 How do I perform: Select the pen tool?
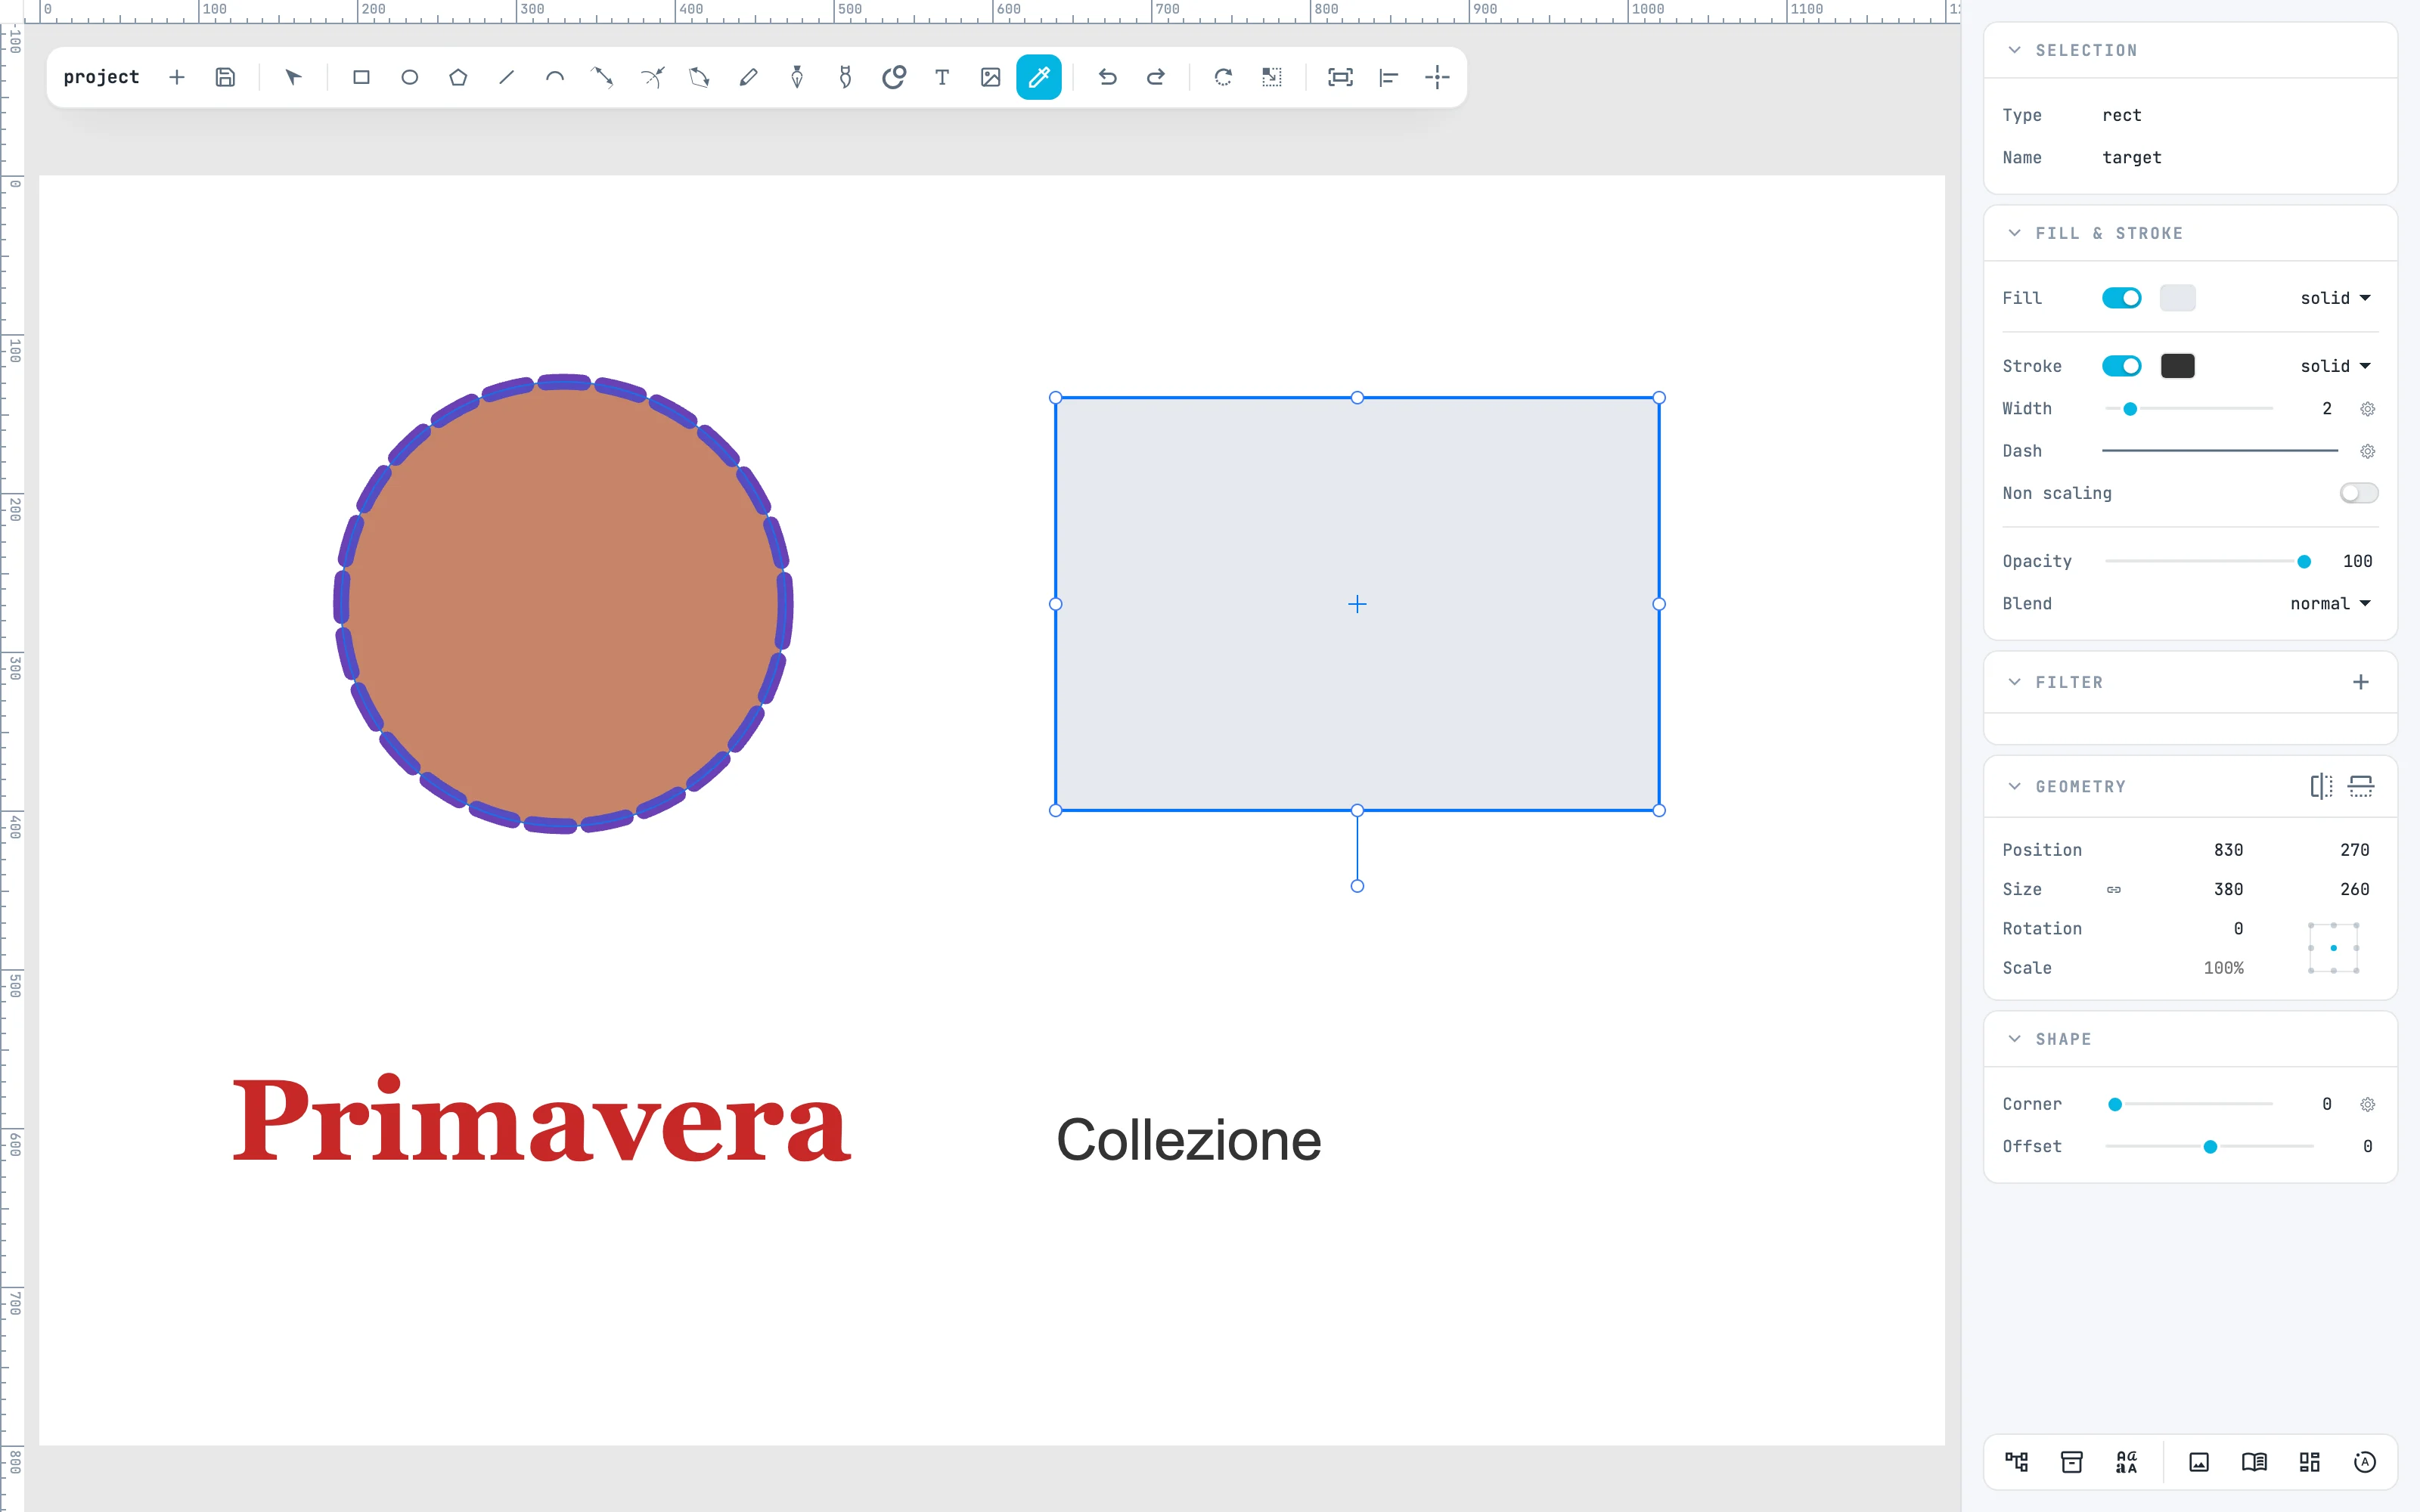(x=797, y=77)
